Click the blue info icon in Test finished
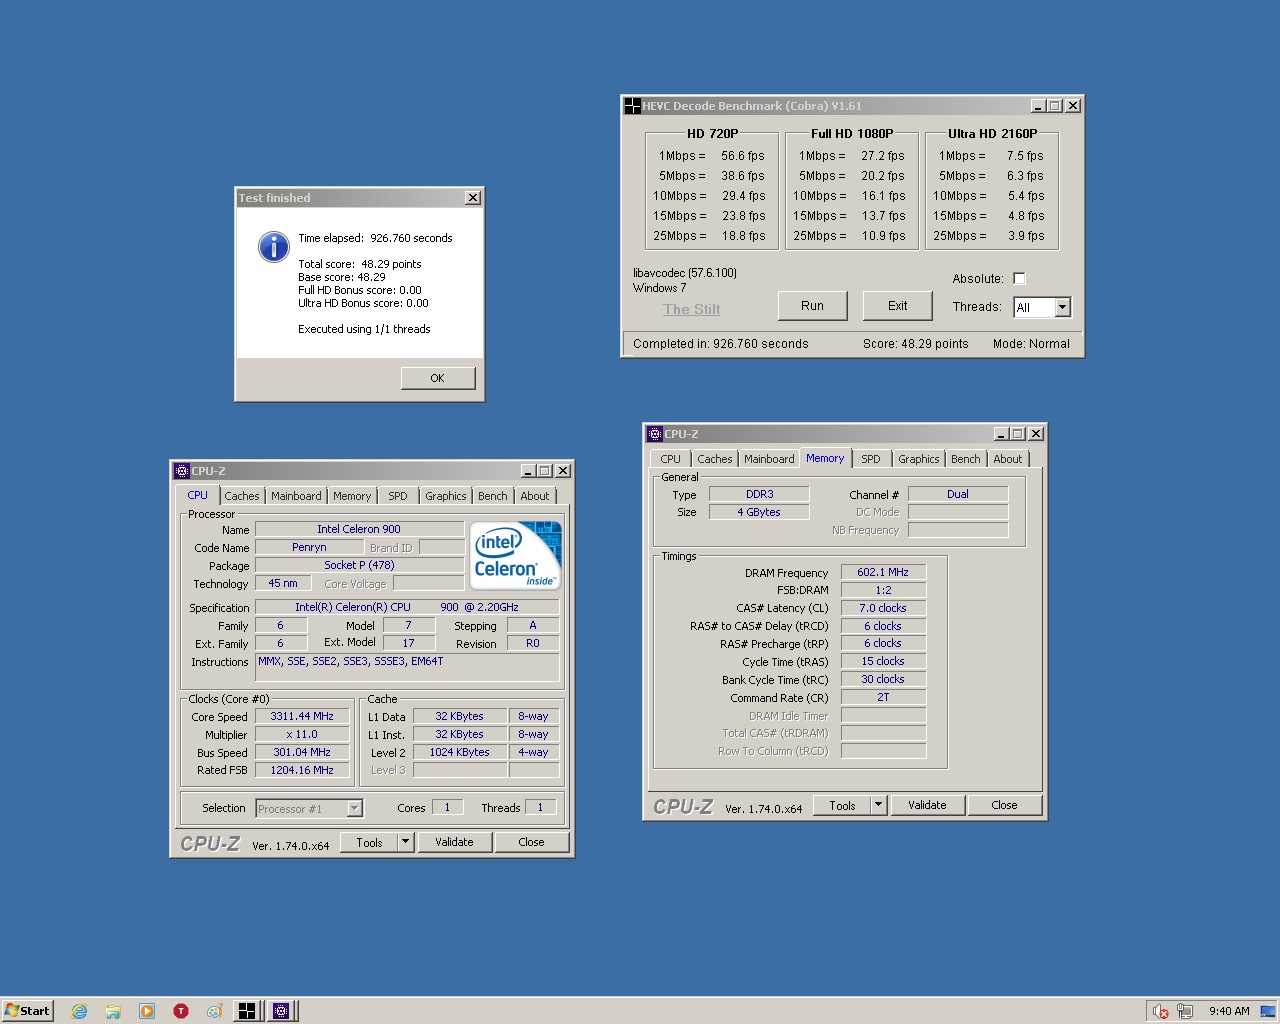1280x1024 pixels. click(273, 246)
